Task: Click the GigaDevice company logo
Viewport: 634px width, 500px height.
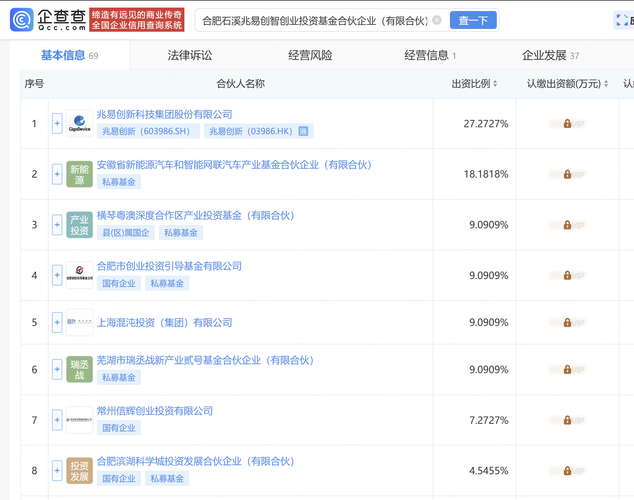Action: (79, 123)
